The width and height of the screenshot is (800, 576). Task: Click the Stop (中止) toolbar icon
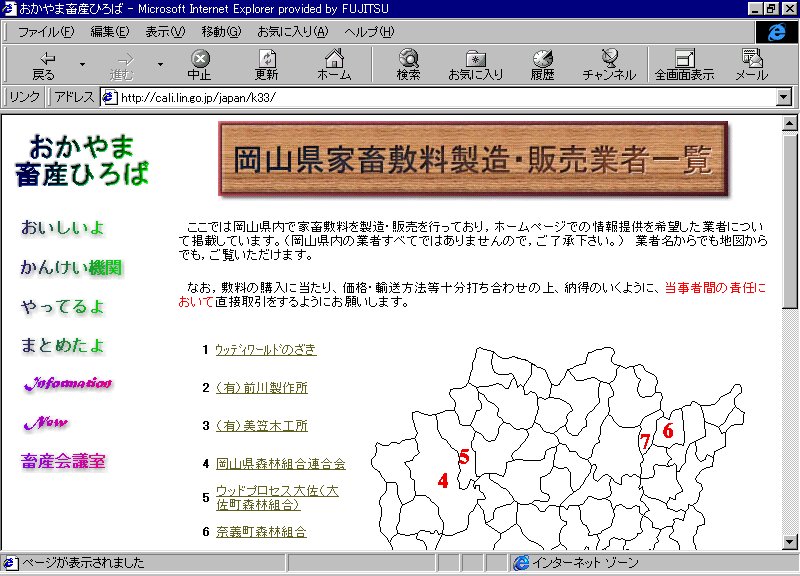[x=200, y=64]
